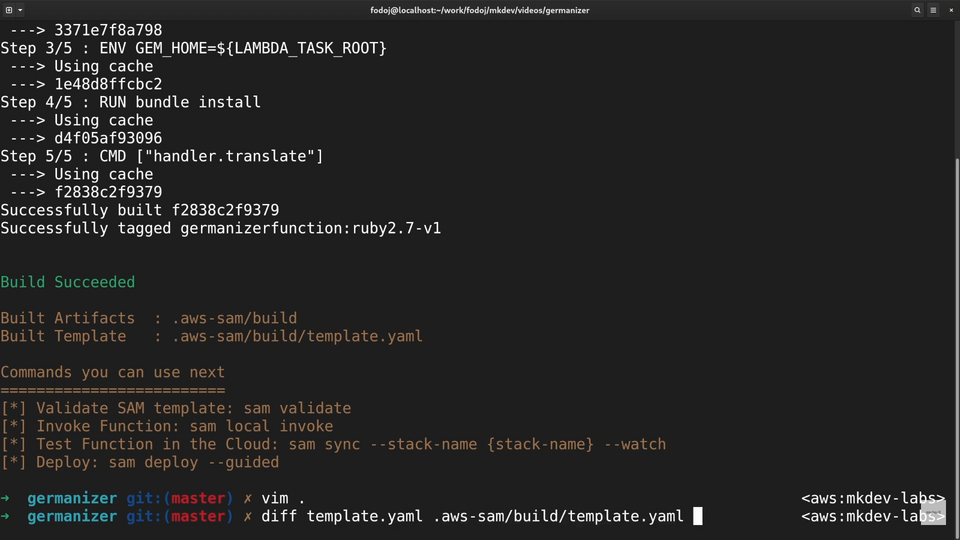
Task: Click the hash 1e48d8ffcbc2
Action: 108,84
